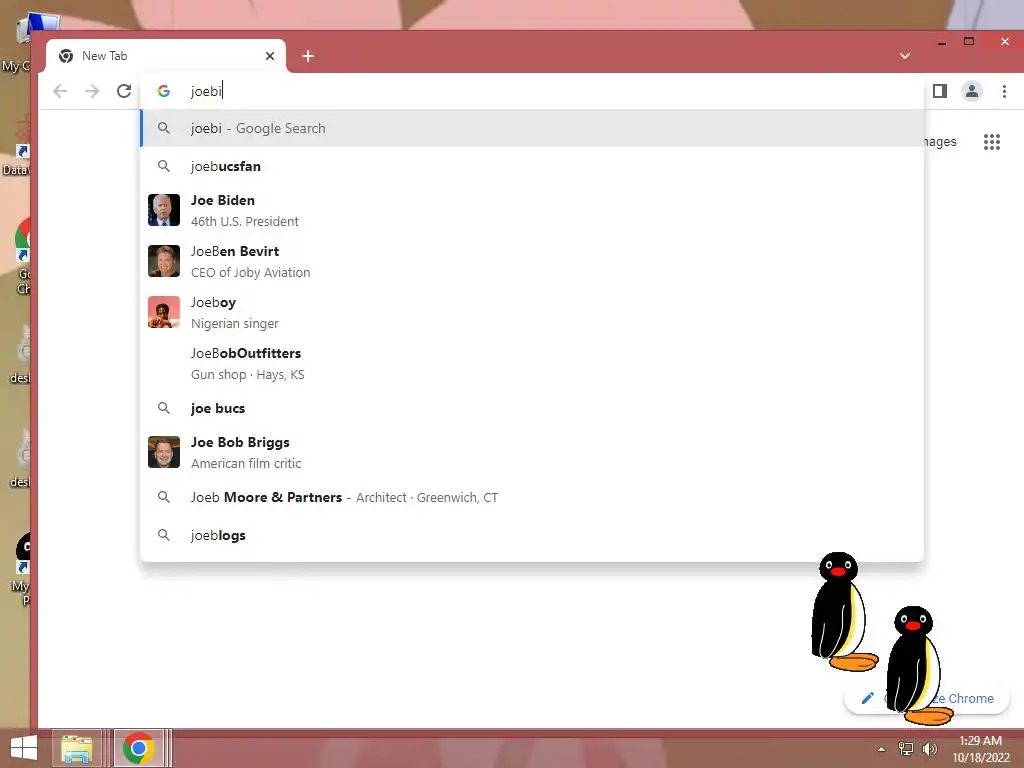Click the magnifier icon beside 'joe bucs'

click(x=164, y=408)
